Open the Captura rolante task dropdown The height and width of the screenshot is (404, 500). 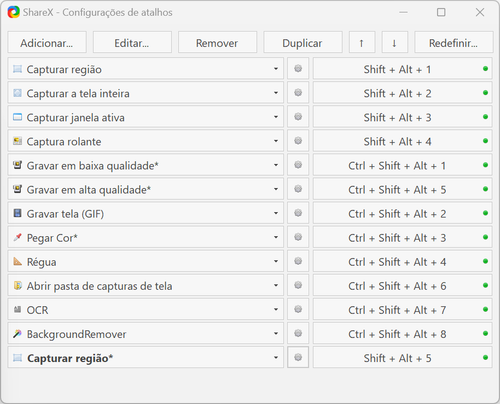276,141
